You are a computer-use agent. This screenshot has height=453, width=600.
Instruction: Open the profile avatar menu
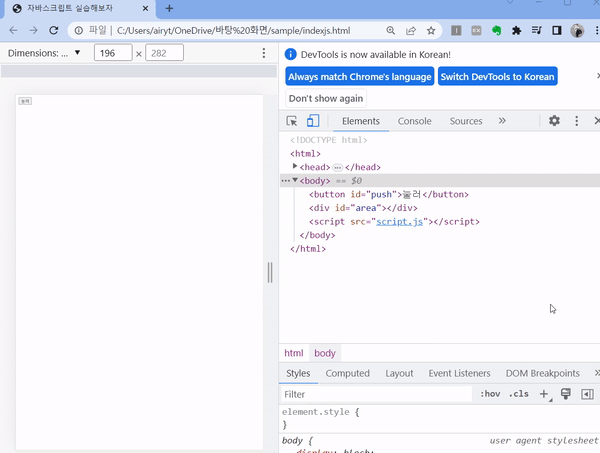click(x=577, y=31)
